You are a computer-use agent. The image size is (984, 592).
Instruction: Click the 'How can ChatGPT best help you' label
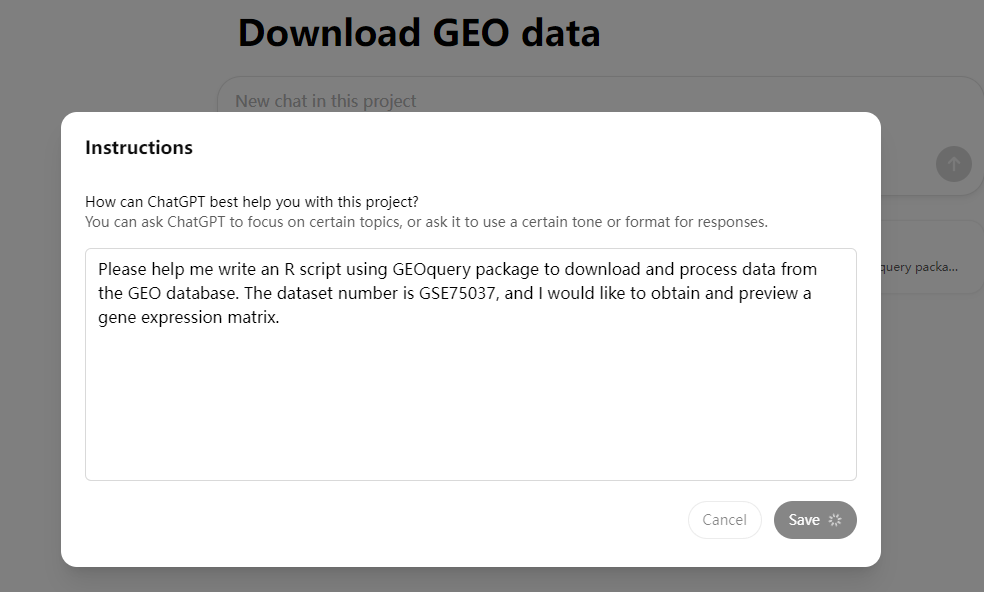point(252,202)
